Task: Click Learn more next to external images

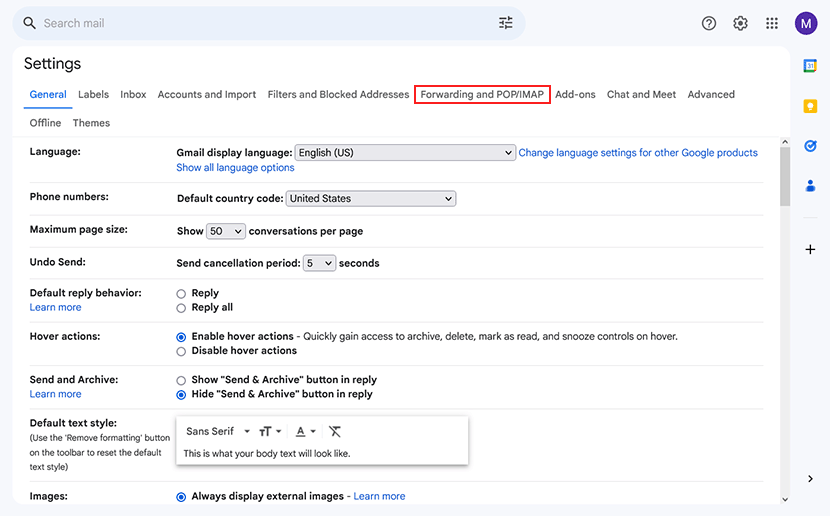Action: coord(379,496)
